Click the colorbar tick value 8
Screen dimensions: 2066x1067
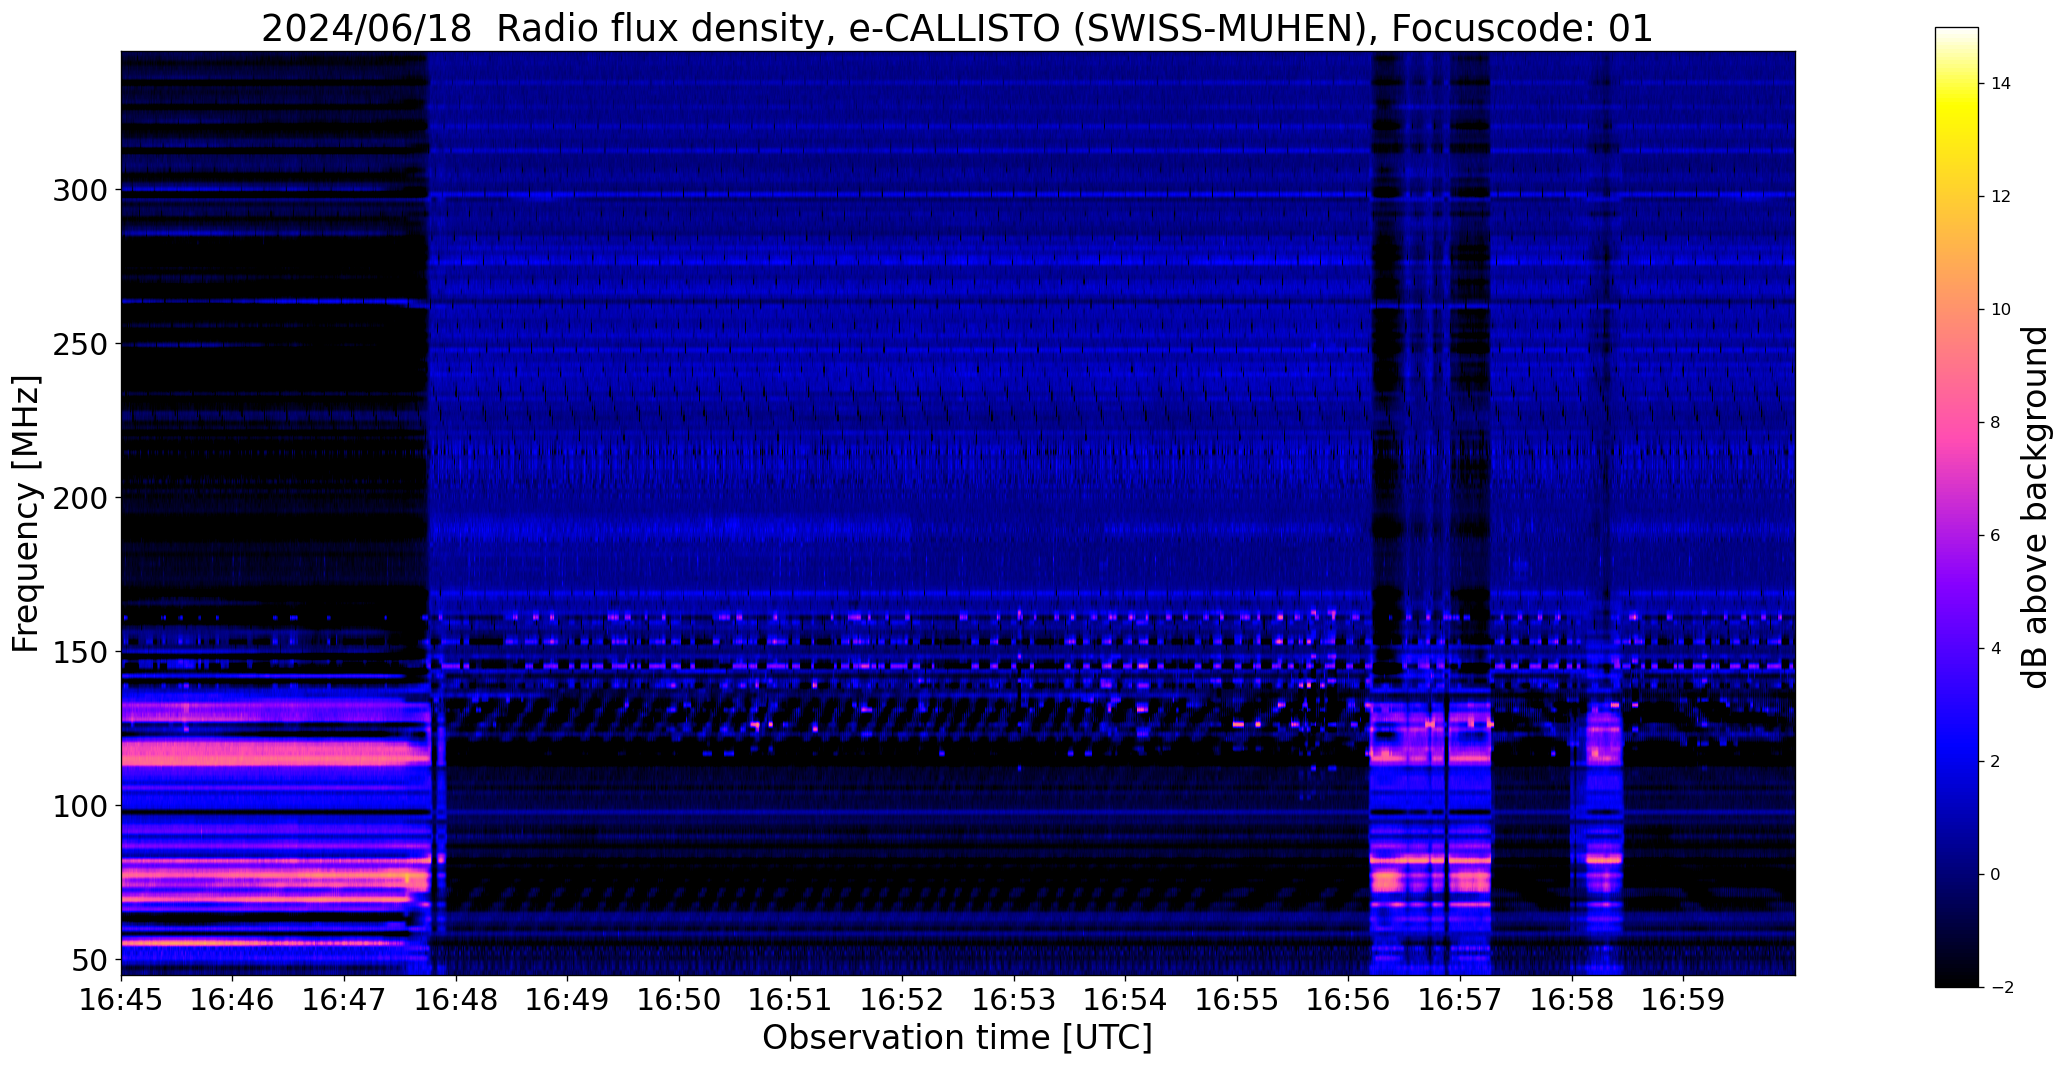pos(1995,423)
